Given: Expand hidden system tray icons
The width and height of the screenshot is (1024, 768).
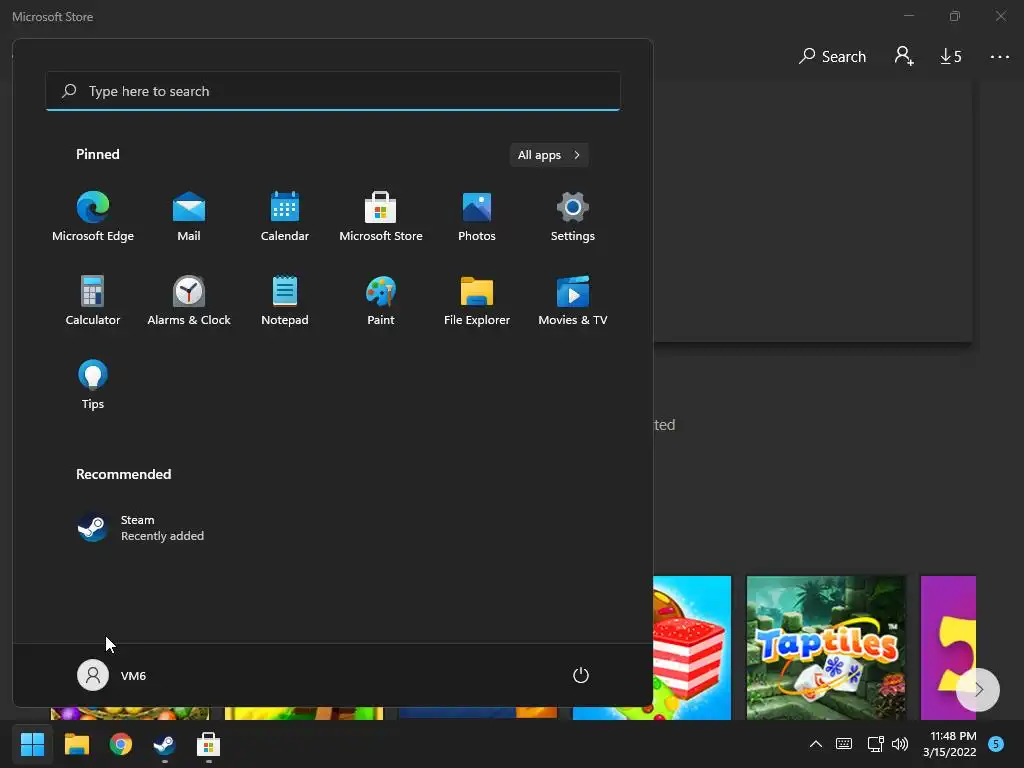Looking at the screenshot, I should [x=816, y=744].
